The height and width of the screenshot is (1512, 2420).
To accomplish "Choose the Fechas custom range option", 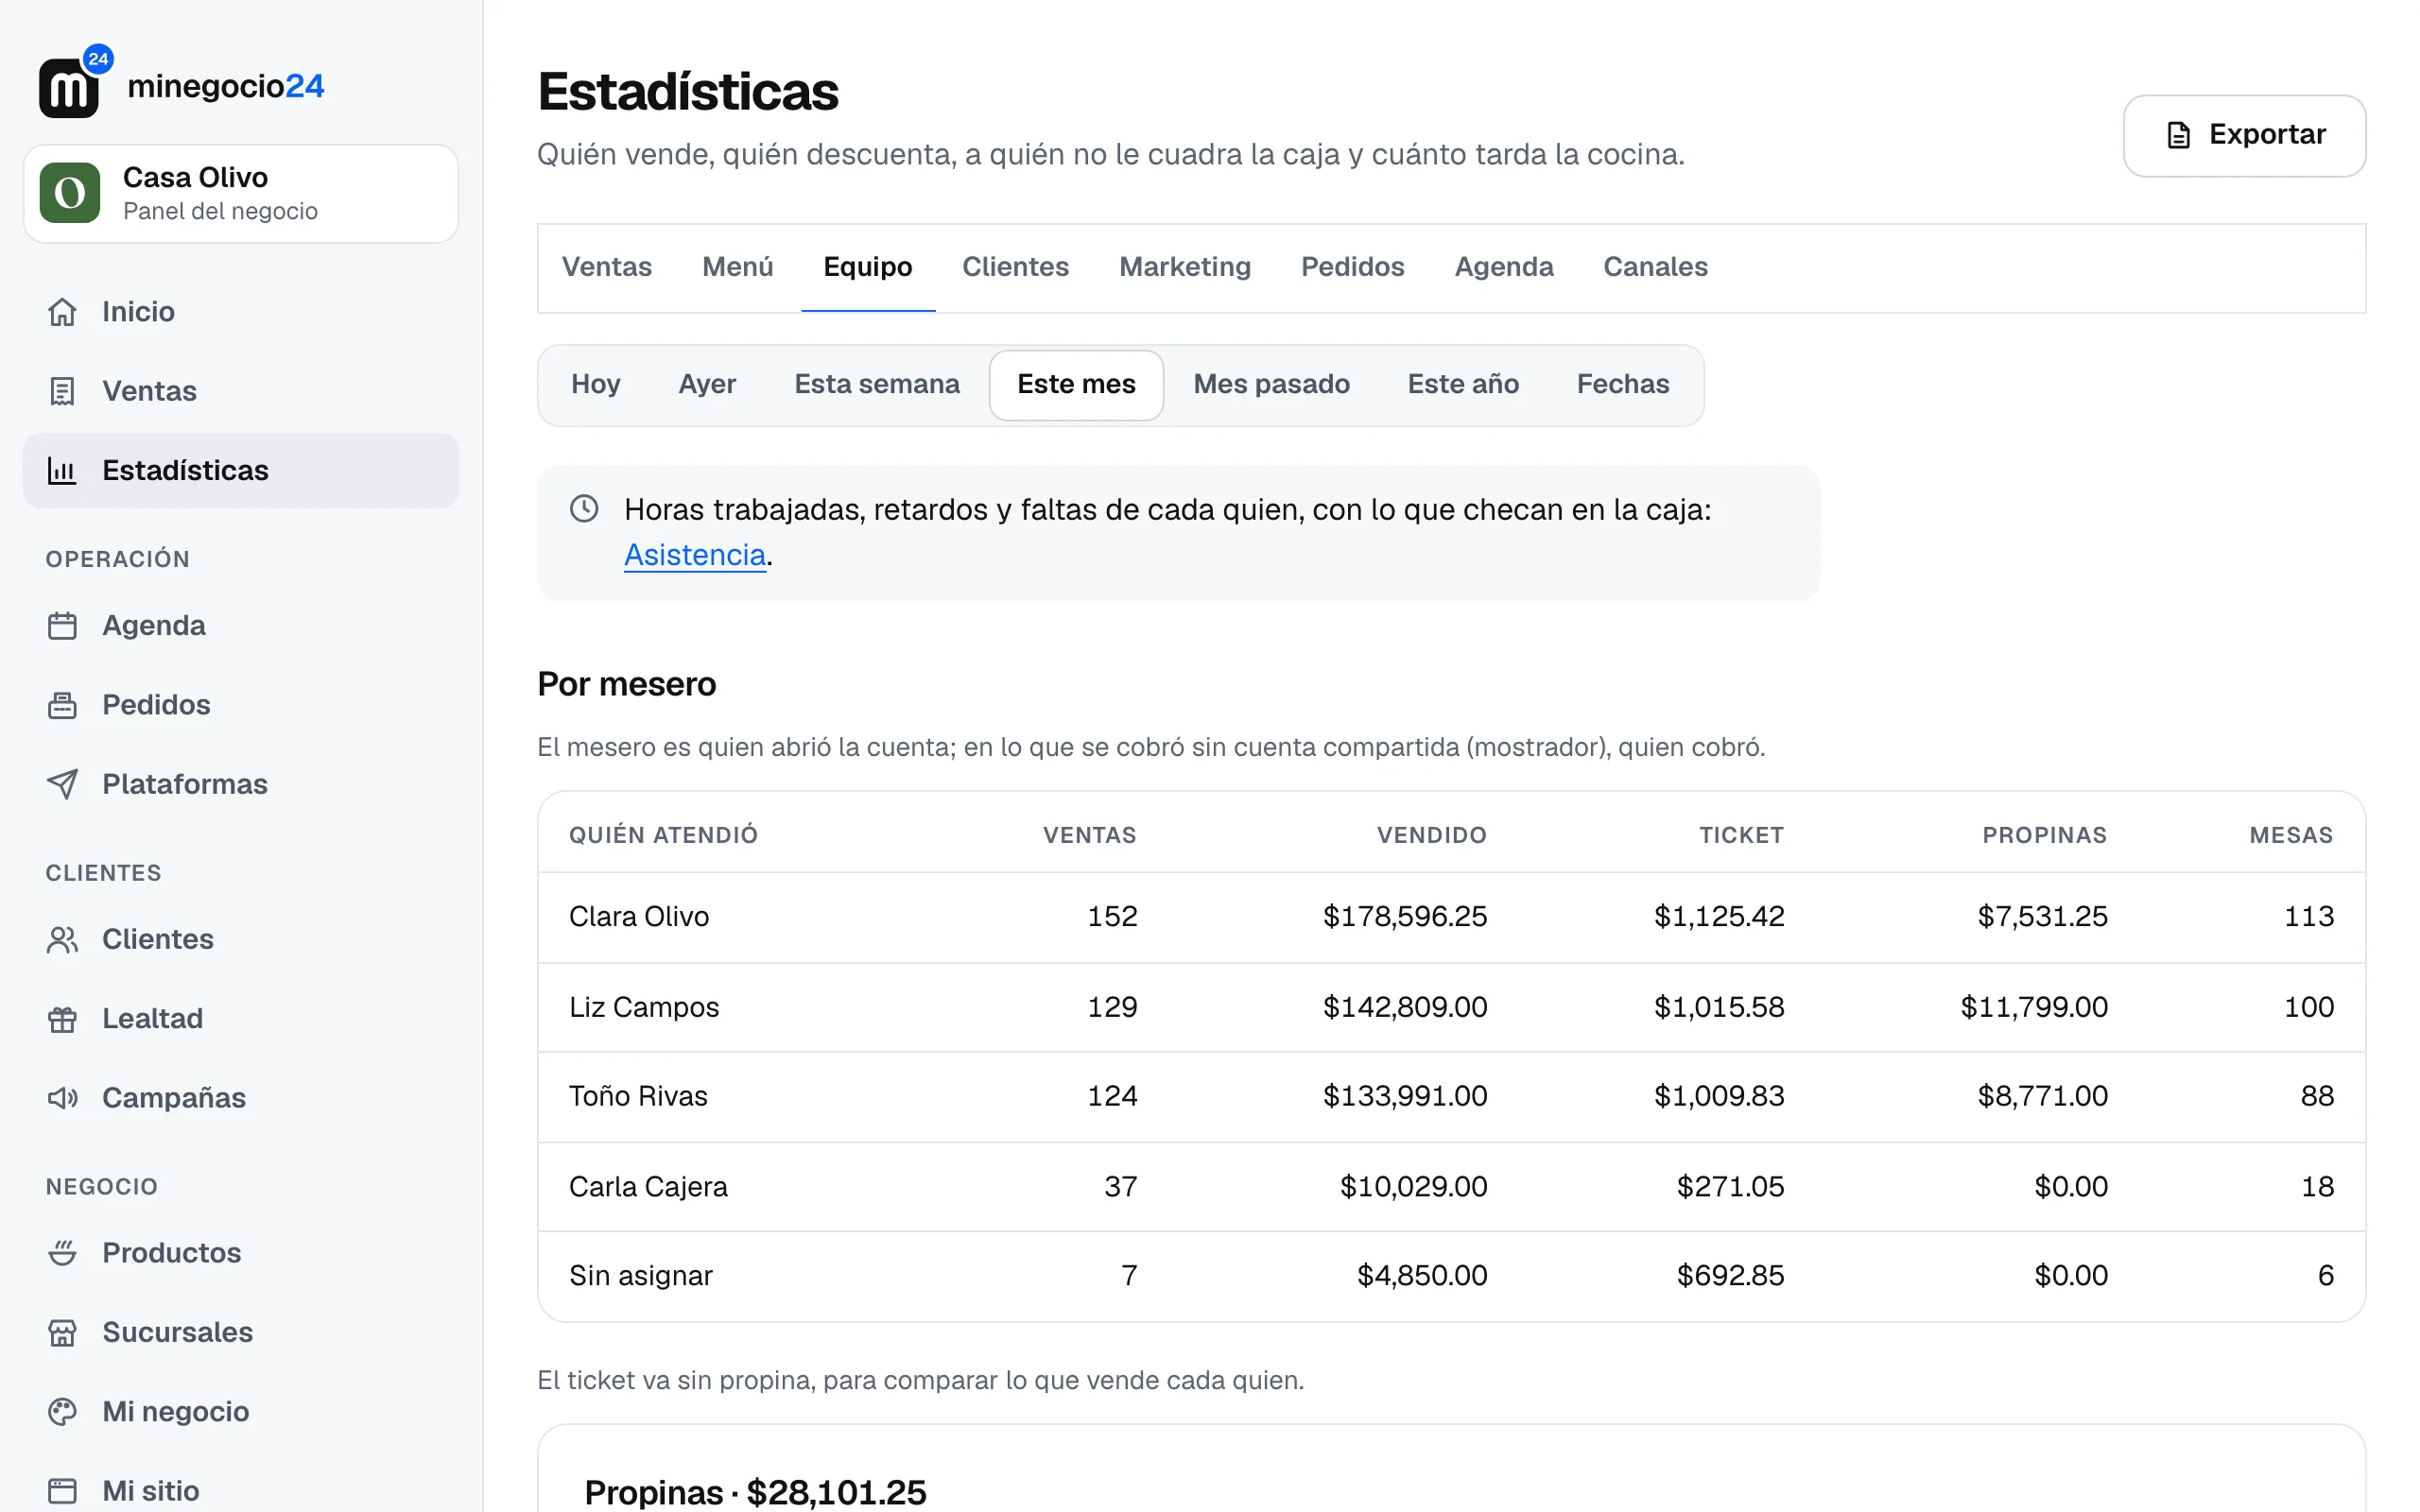I will pyautogui.click(x=1623, y=385).
